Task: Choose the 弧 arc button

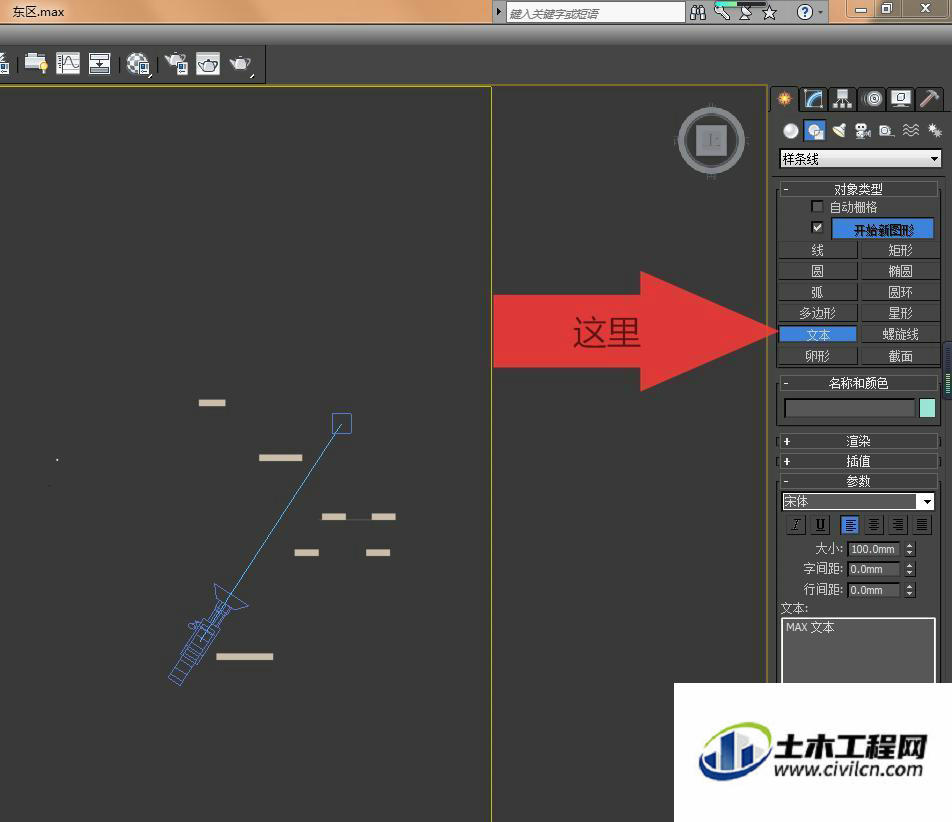Action: 817,292
